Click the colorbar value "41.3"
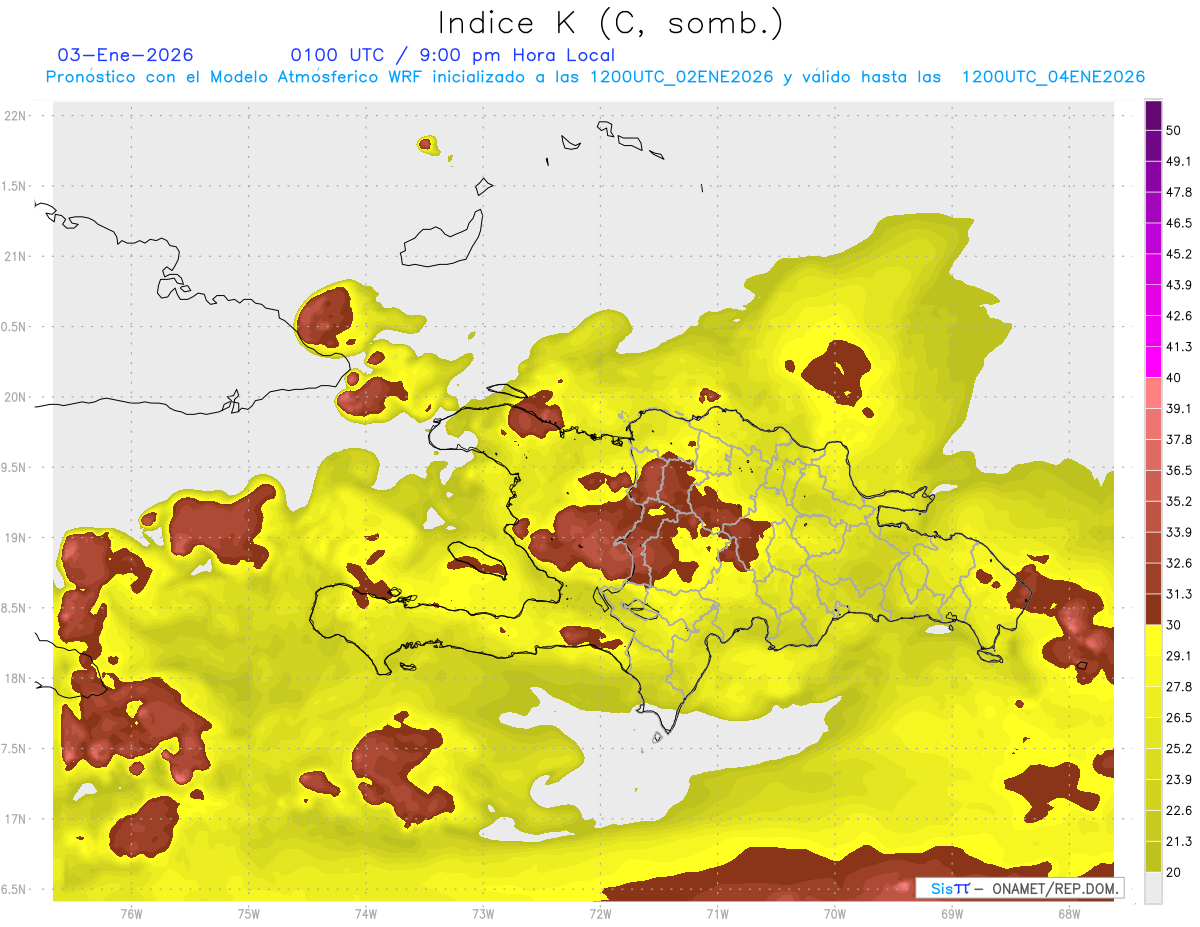The width and height of the screenshot is (1200, 927). click(1179, 347)
